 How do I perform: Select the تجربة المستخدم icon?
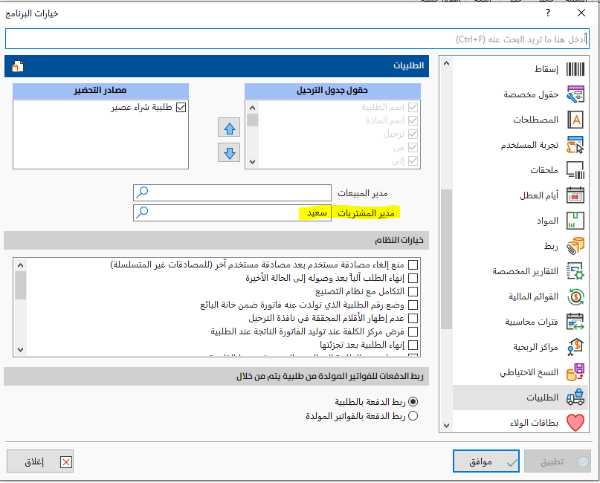click(x=575, y=145)
